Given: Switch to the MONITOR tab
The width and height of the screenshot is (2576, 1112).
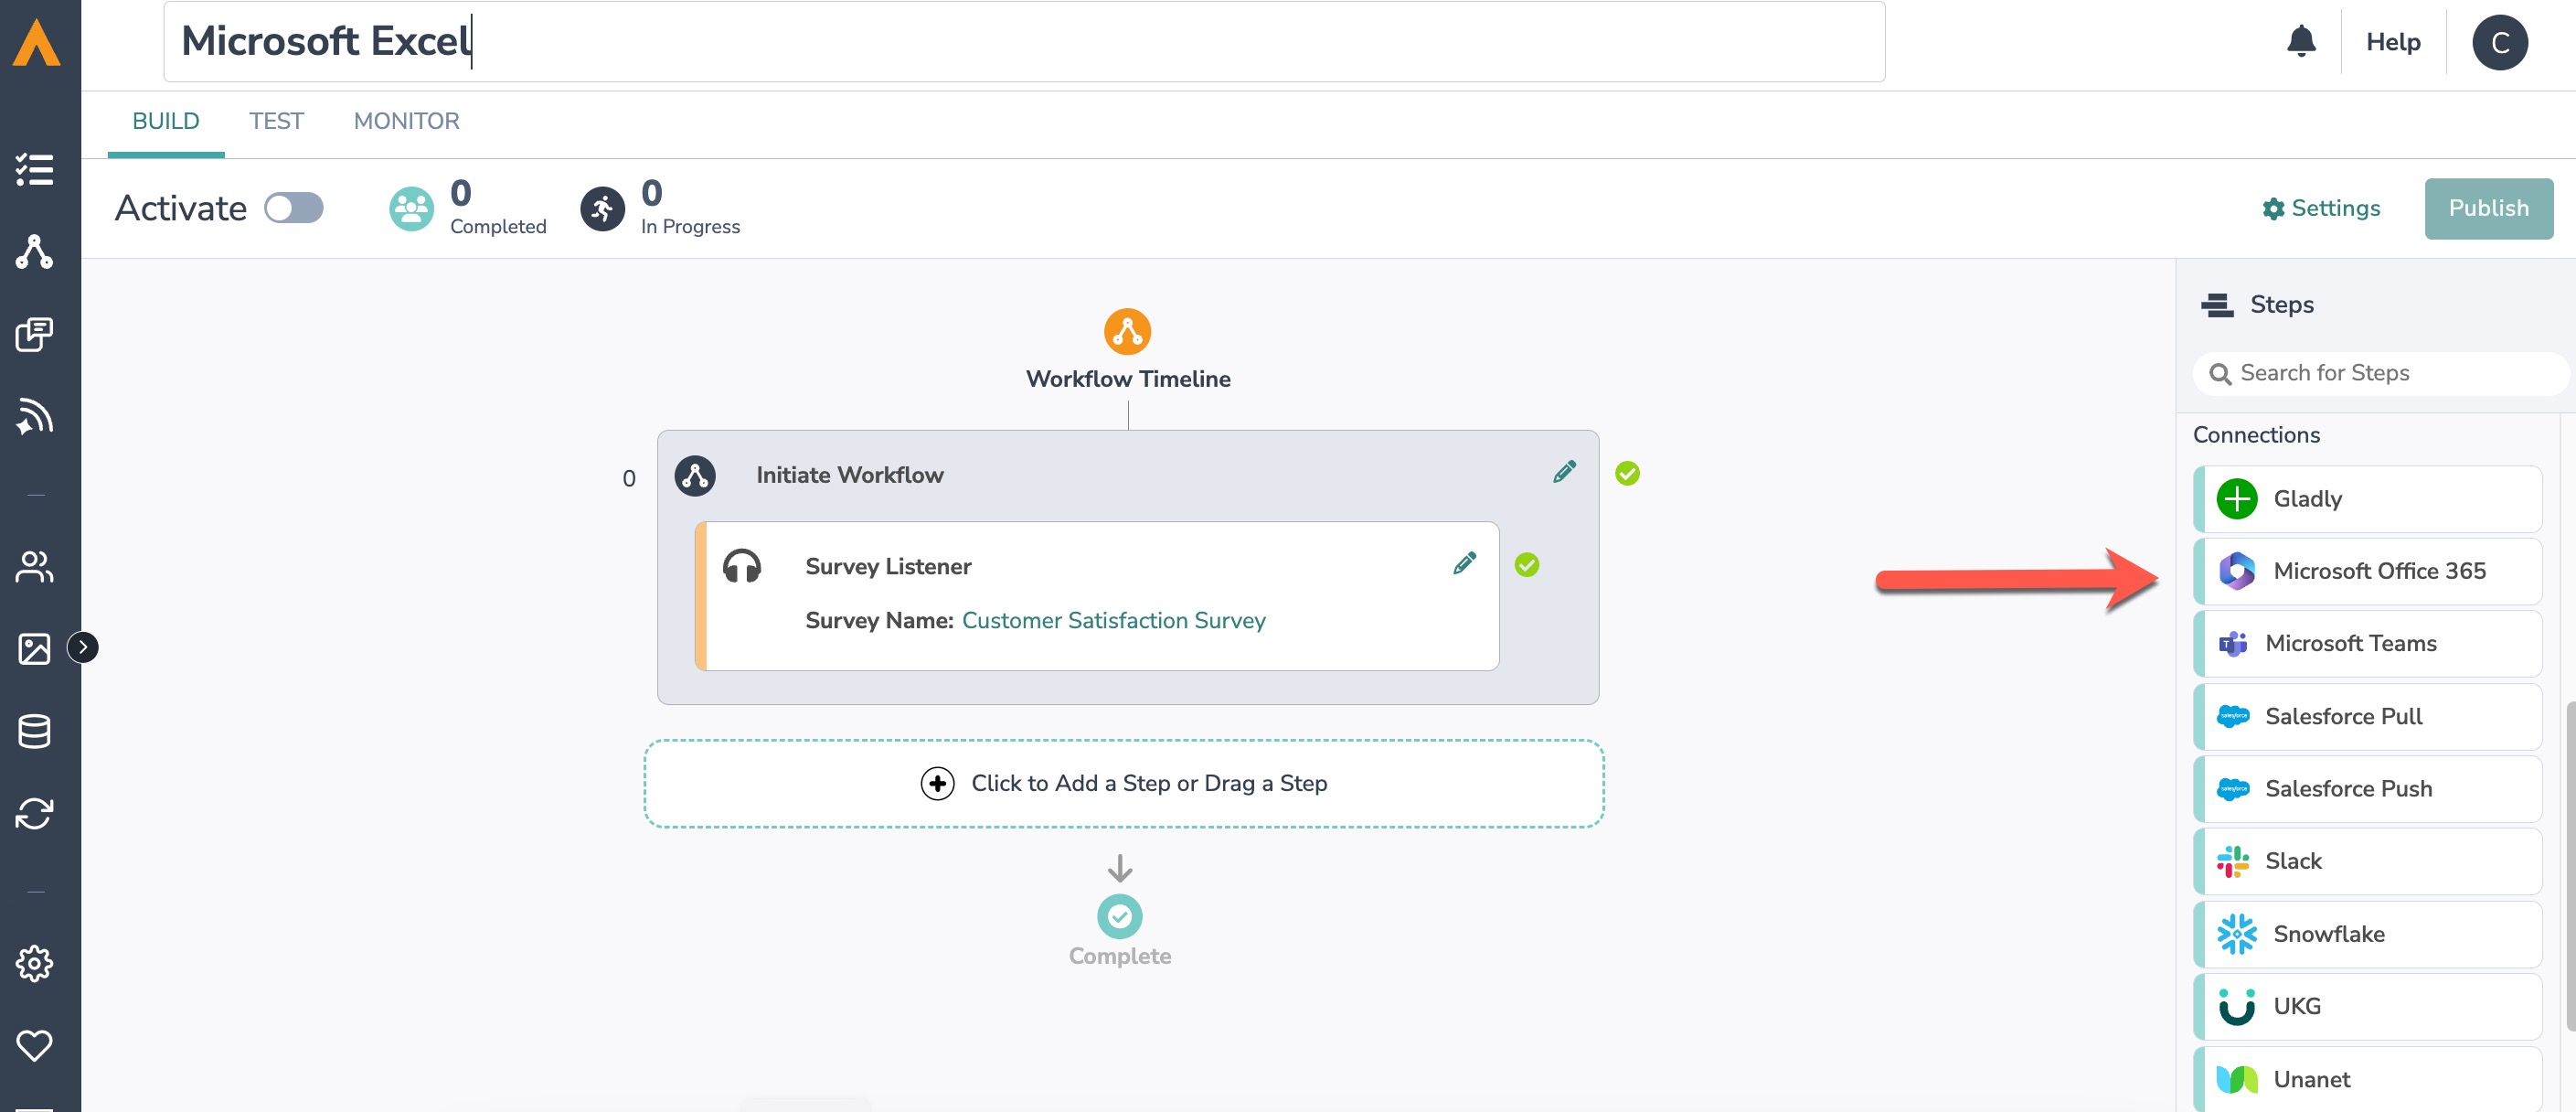Looking at the screenshot, I should click(406, 121).
